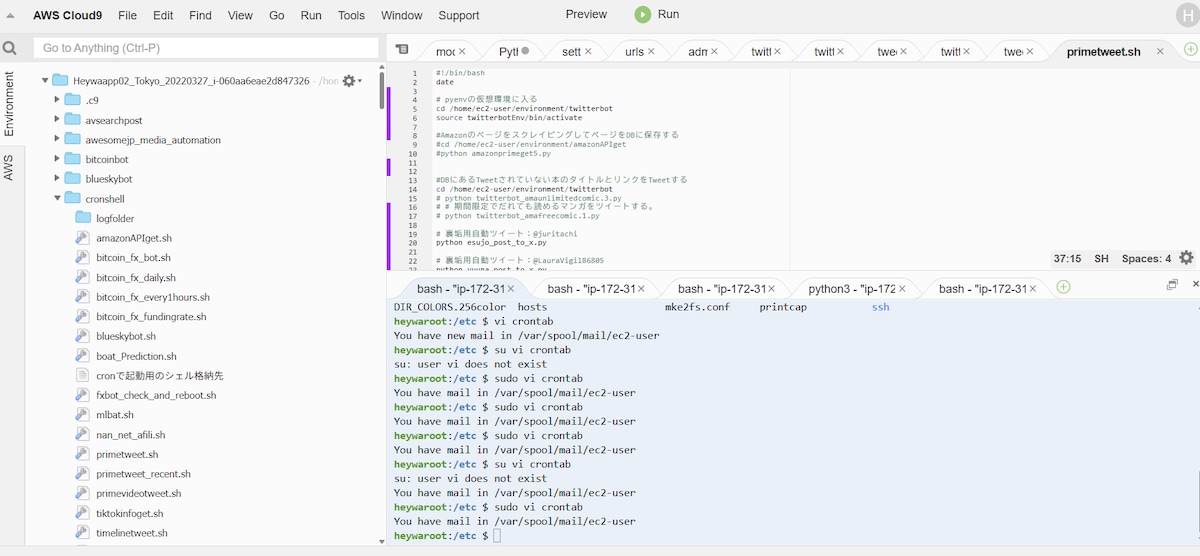Expand the blueskybot folder arrow
Screen dimensions: 1200x556
pos(57,179)
